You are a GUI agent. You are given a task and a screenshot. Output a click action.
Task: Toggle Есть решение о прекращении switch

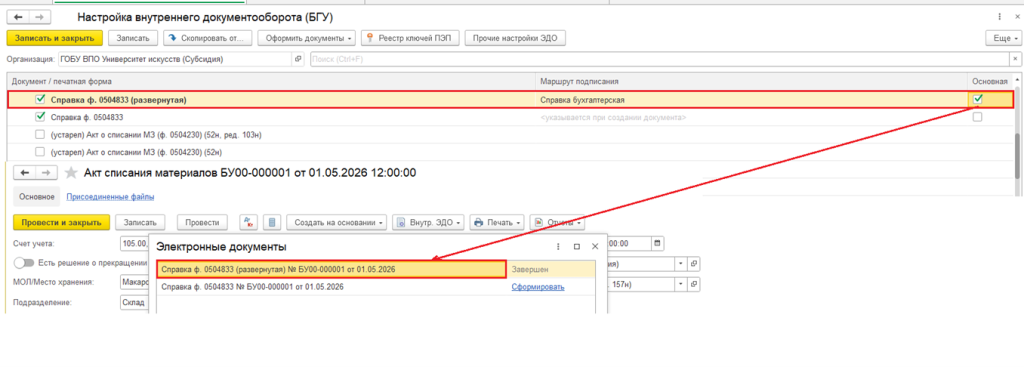tap(23, 263)
